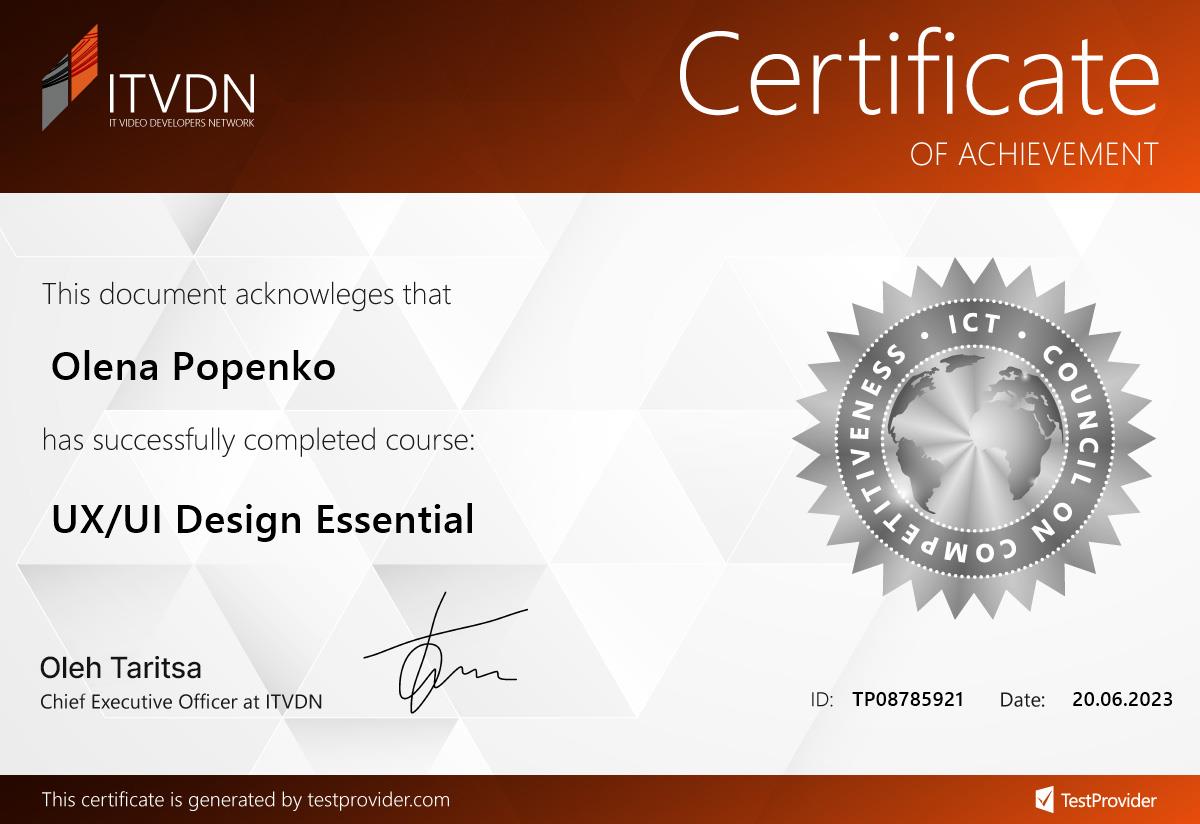This screenshot has height=824, width=1200.
Task: Click the signer name Oleh Taritsa
Action: point(120,667)
